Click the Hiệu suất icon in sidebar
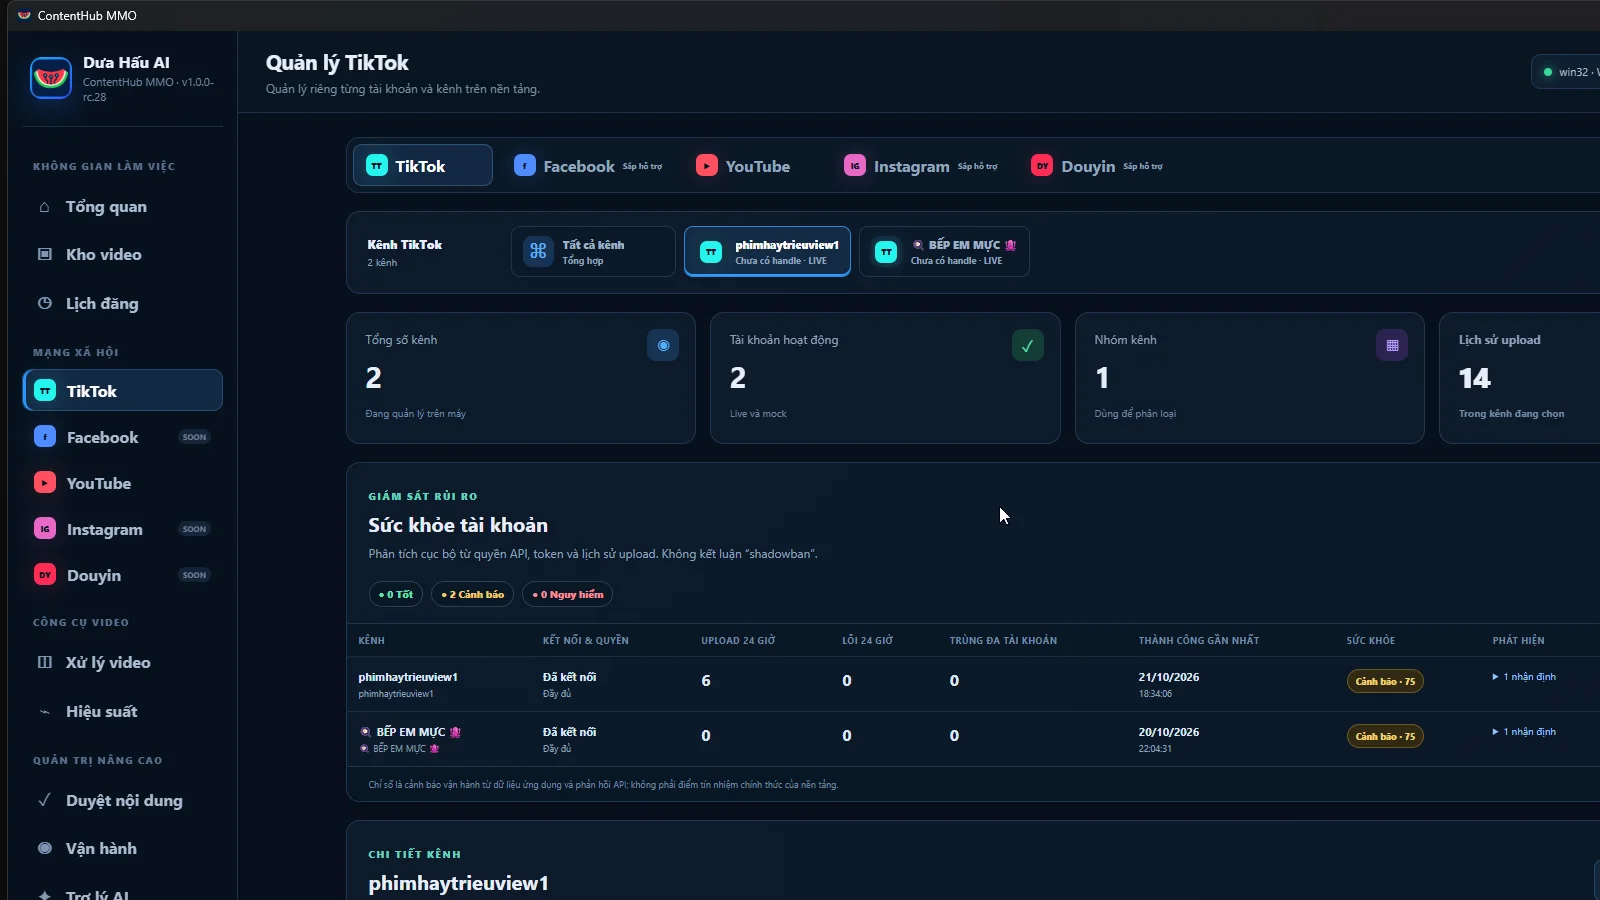 coord(44,712)
